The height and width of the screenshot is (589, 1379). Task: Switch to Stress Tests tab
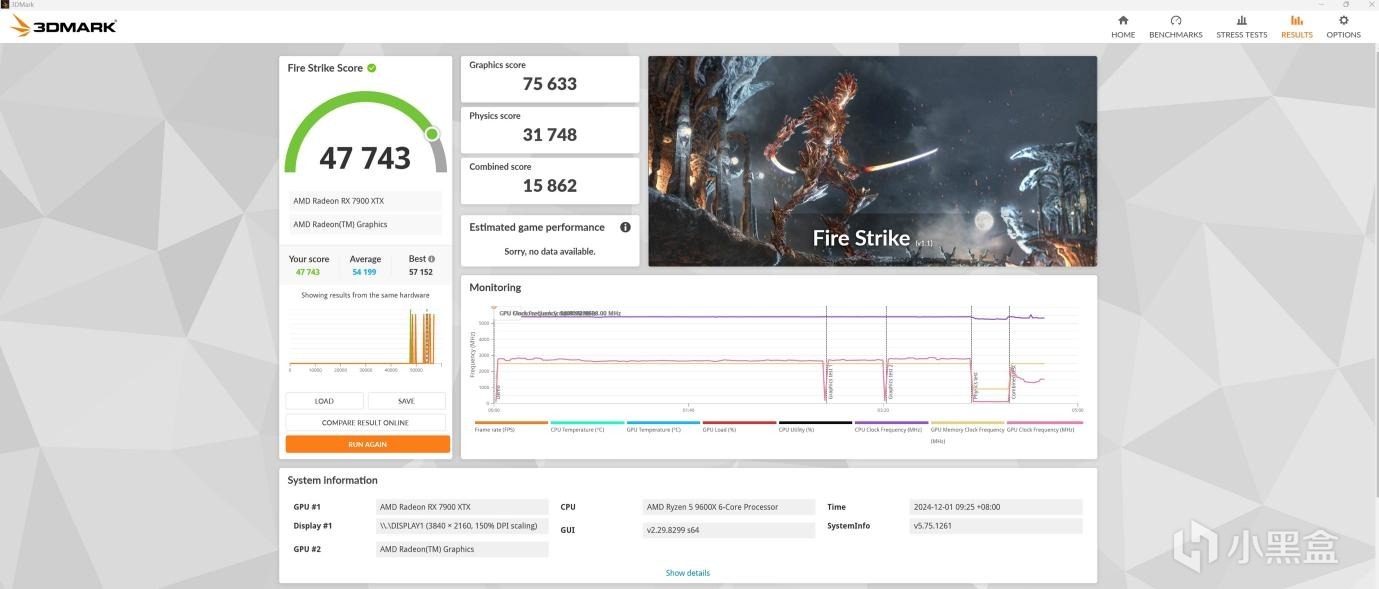pyautogui.click(x=1241, y=26)
